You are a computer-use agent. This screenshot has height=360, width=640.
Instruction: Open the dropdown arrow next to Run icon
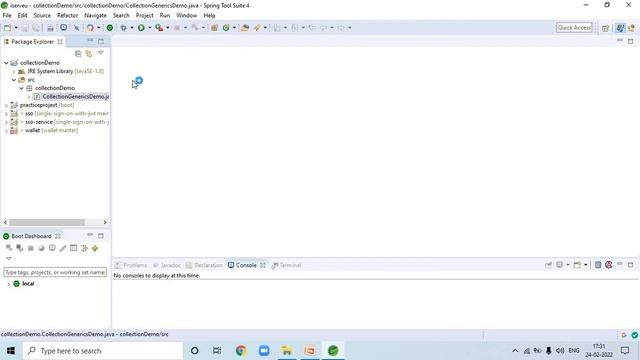pyautogui.click(x=149, y=28)
